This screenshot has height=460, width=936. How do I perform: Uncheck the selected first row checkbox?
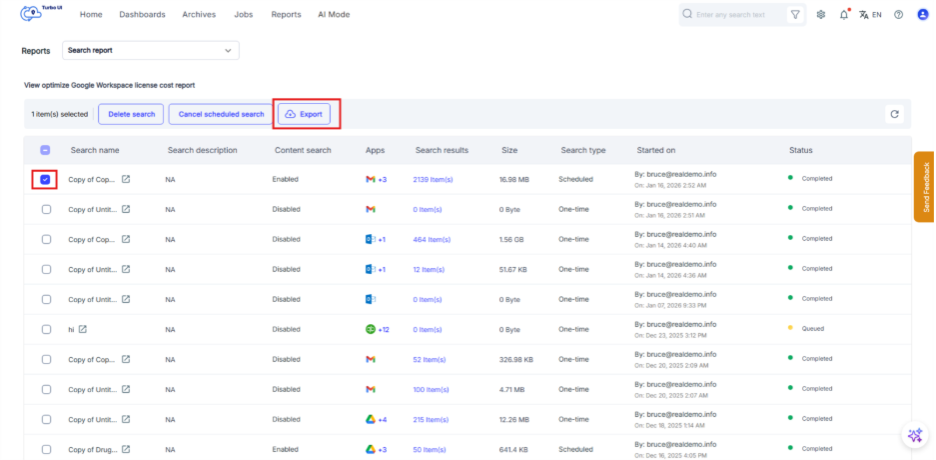[46, 179]
